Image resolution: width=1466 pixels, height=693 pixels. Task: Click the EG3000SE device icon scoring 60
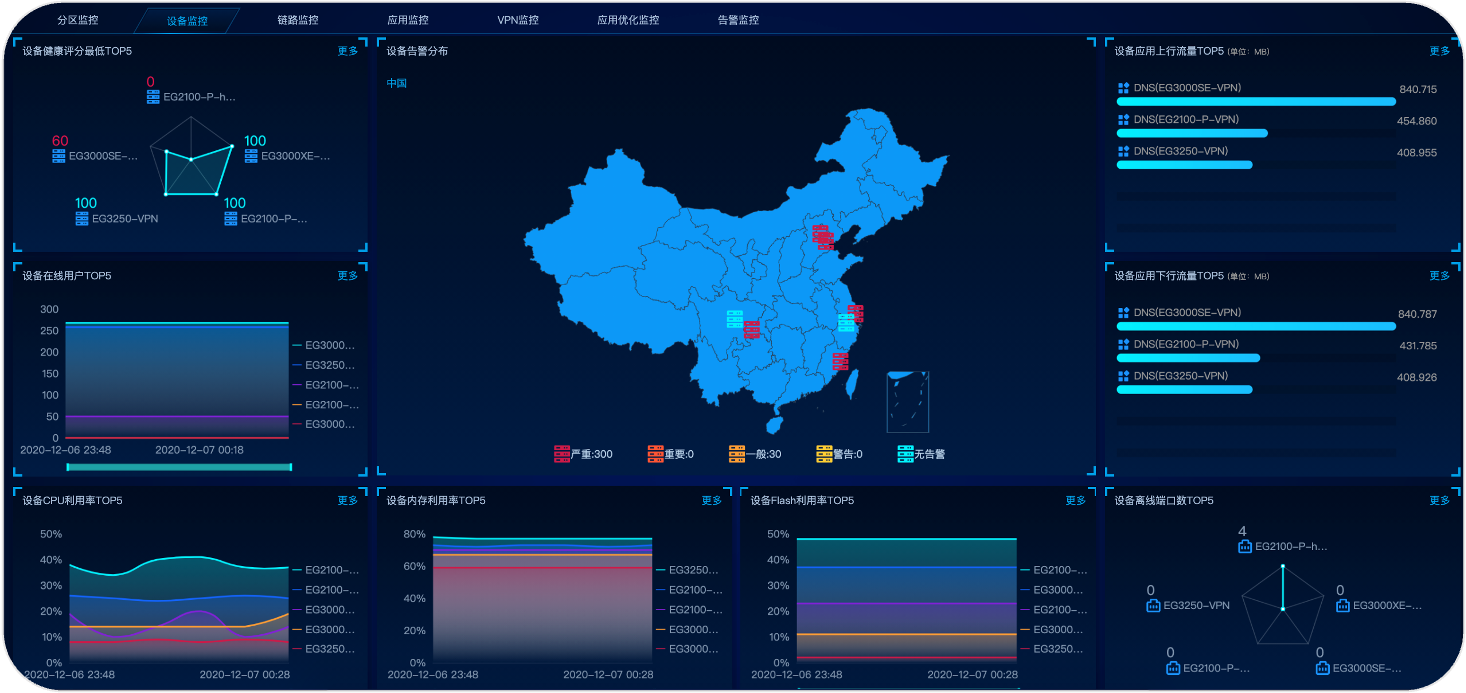click(x=59, y=156)
